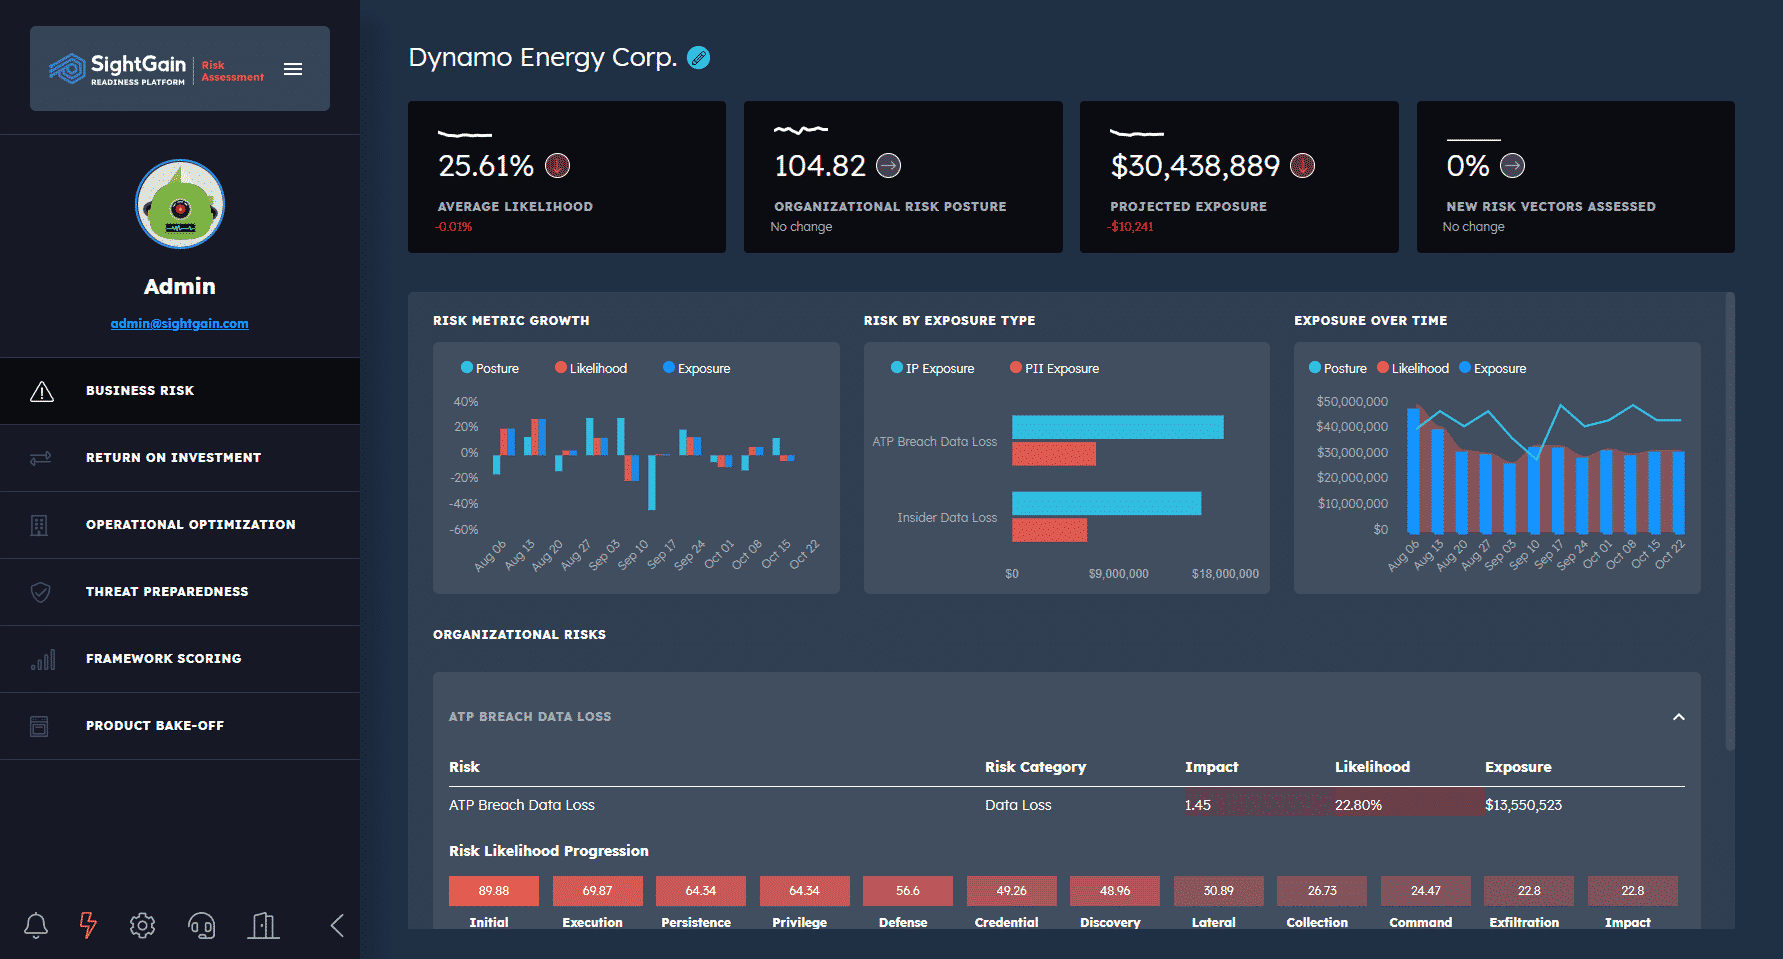
Task: Click the Product Bake-Off icon
Action: click(x=39, y=726)
